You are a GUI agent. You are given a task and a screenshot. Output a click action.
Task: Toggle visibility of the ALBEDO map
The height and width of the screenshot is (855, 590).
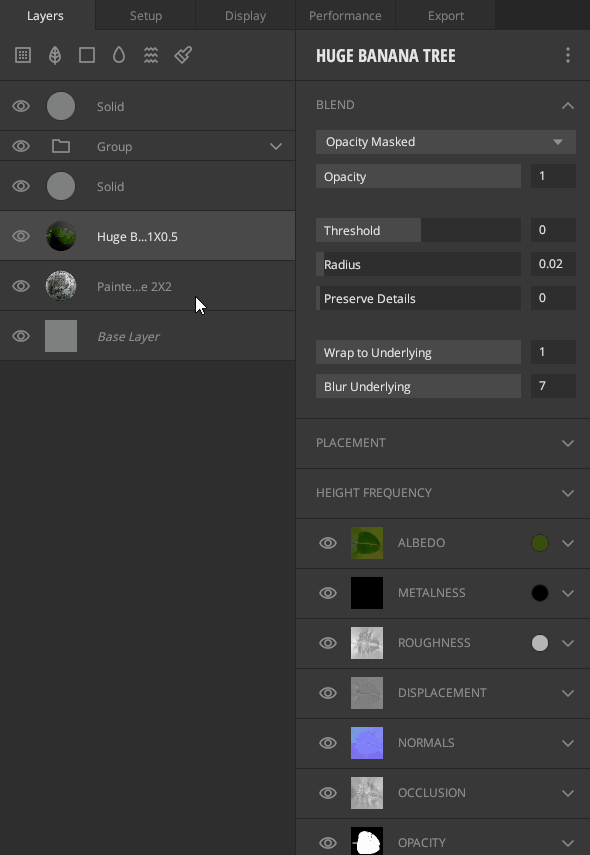pyautogui.click(x=328, y=543)
